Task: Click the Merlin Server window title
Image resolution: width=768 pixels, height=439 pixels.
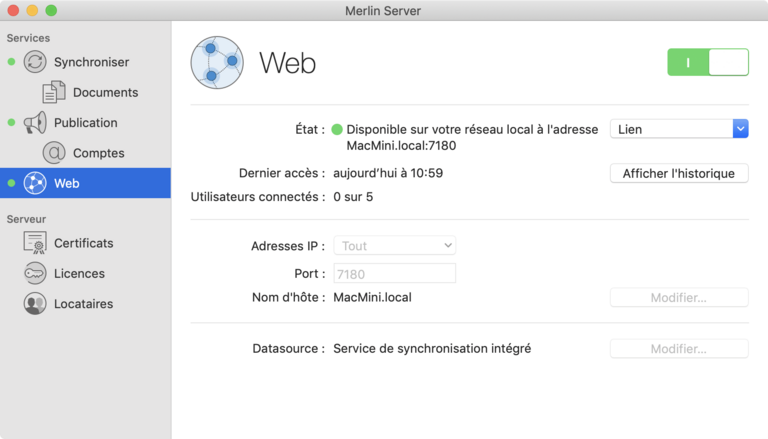Action: pos(383,11)
